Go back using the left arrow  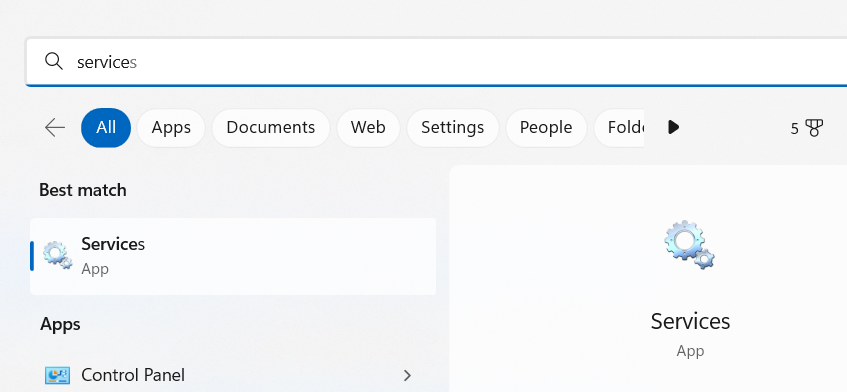tap(55, 127)
